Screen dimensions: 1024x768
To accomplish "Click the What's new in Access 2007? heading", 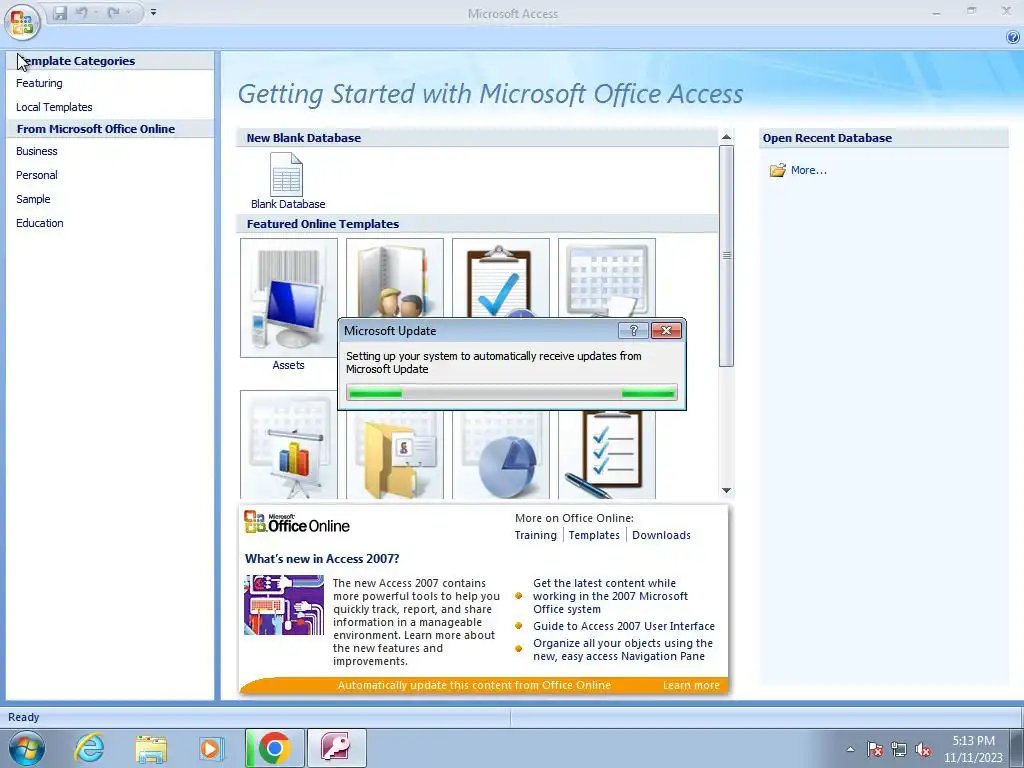I will click(x=322, y=559).
